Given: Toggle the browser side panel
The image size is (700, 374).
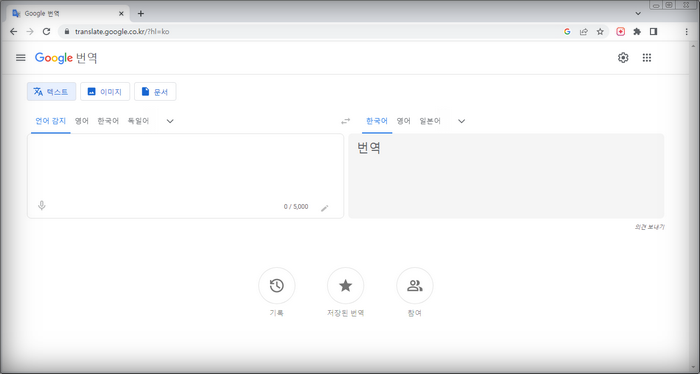Looking at the screenshot, I should coord(654,32).
